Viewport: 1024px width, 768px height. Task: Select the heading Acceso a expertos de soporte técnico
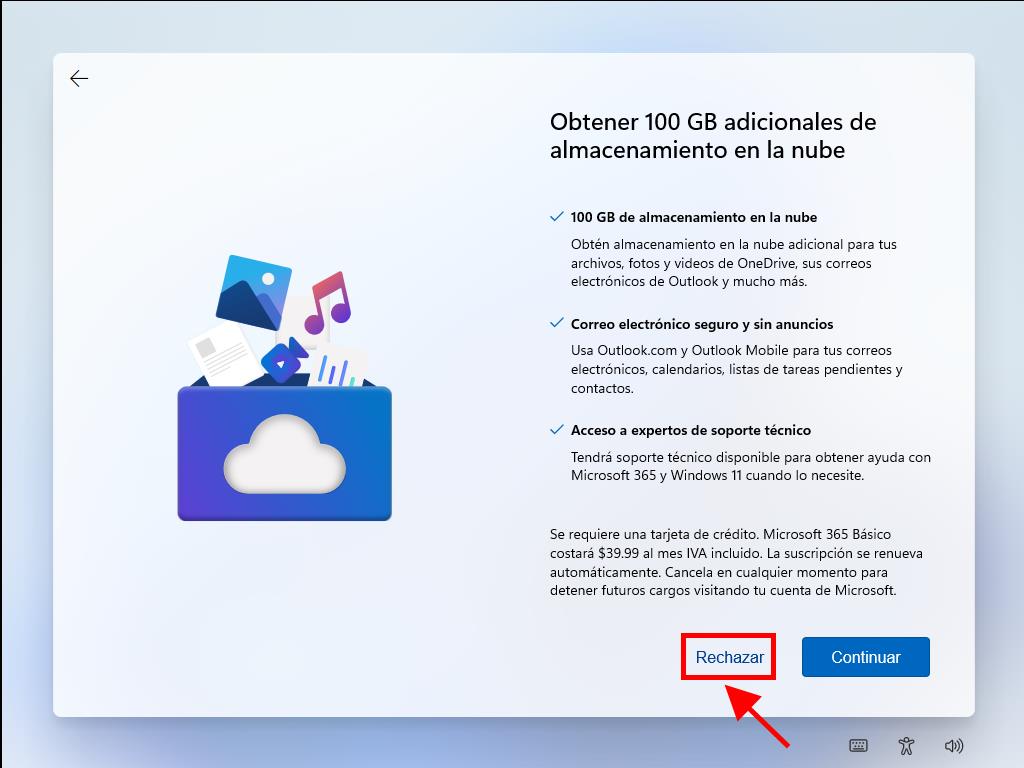point(690,430)
